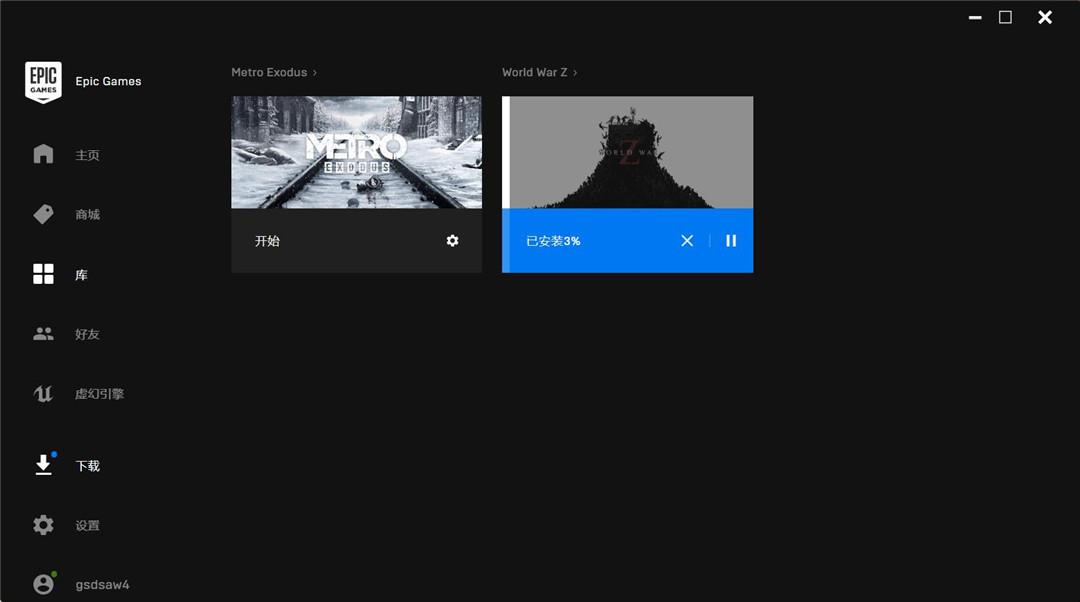Click the Epic Games sidebar title

(108, 81)
